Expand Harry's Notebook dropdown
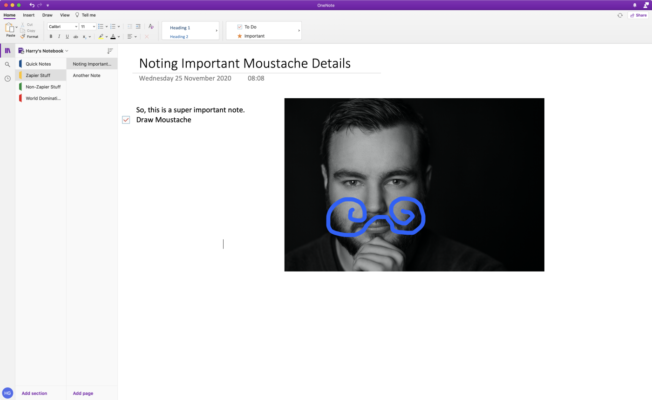Image resolution: width=652 pixels, height=400 pixels. coord(44,51)
